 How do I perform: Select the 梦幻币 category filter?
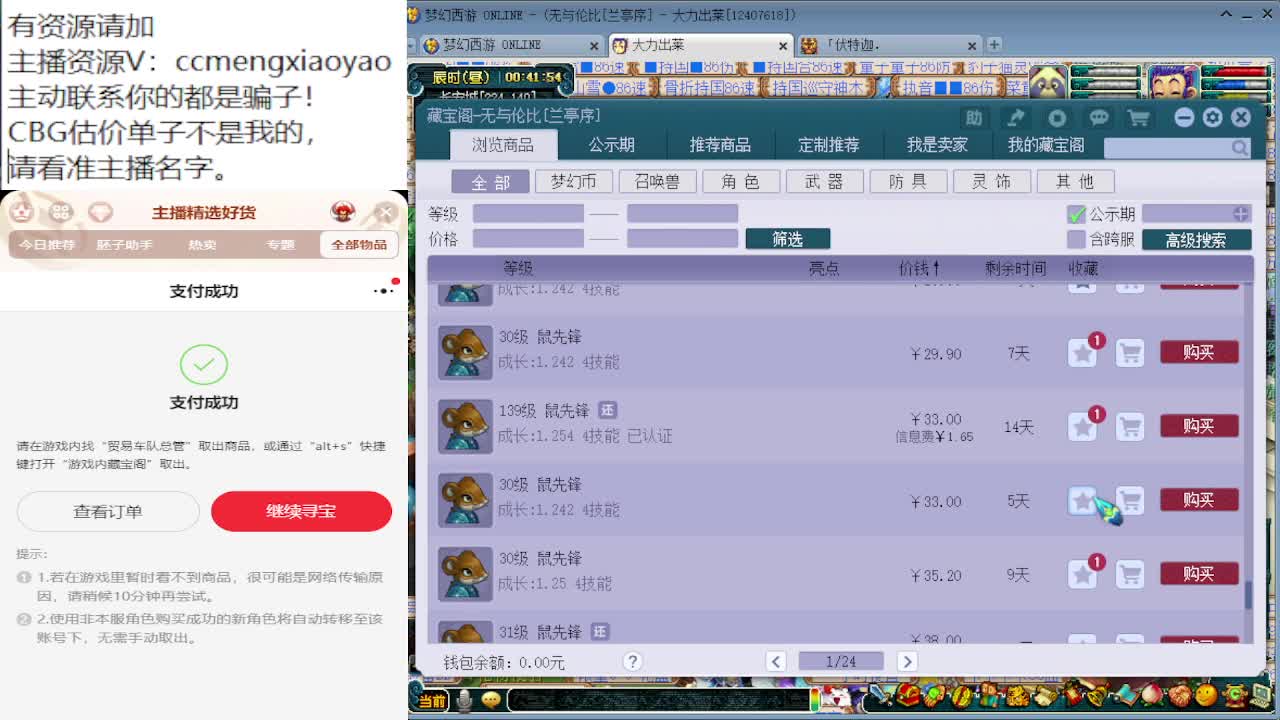pyautogui.click(x=573, y=181)
